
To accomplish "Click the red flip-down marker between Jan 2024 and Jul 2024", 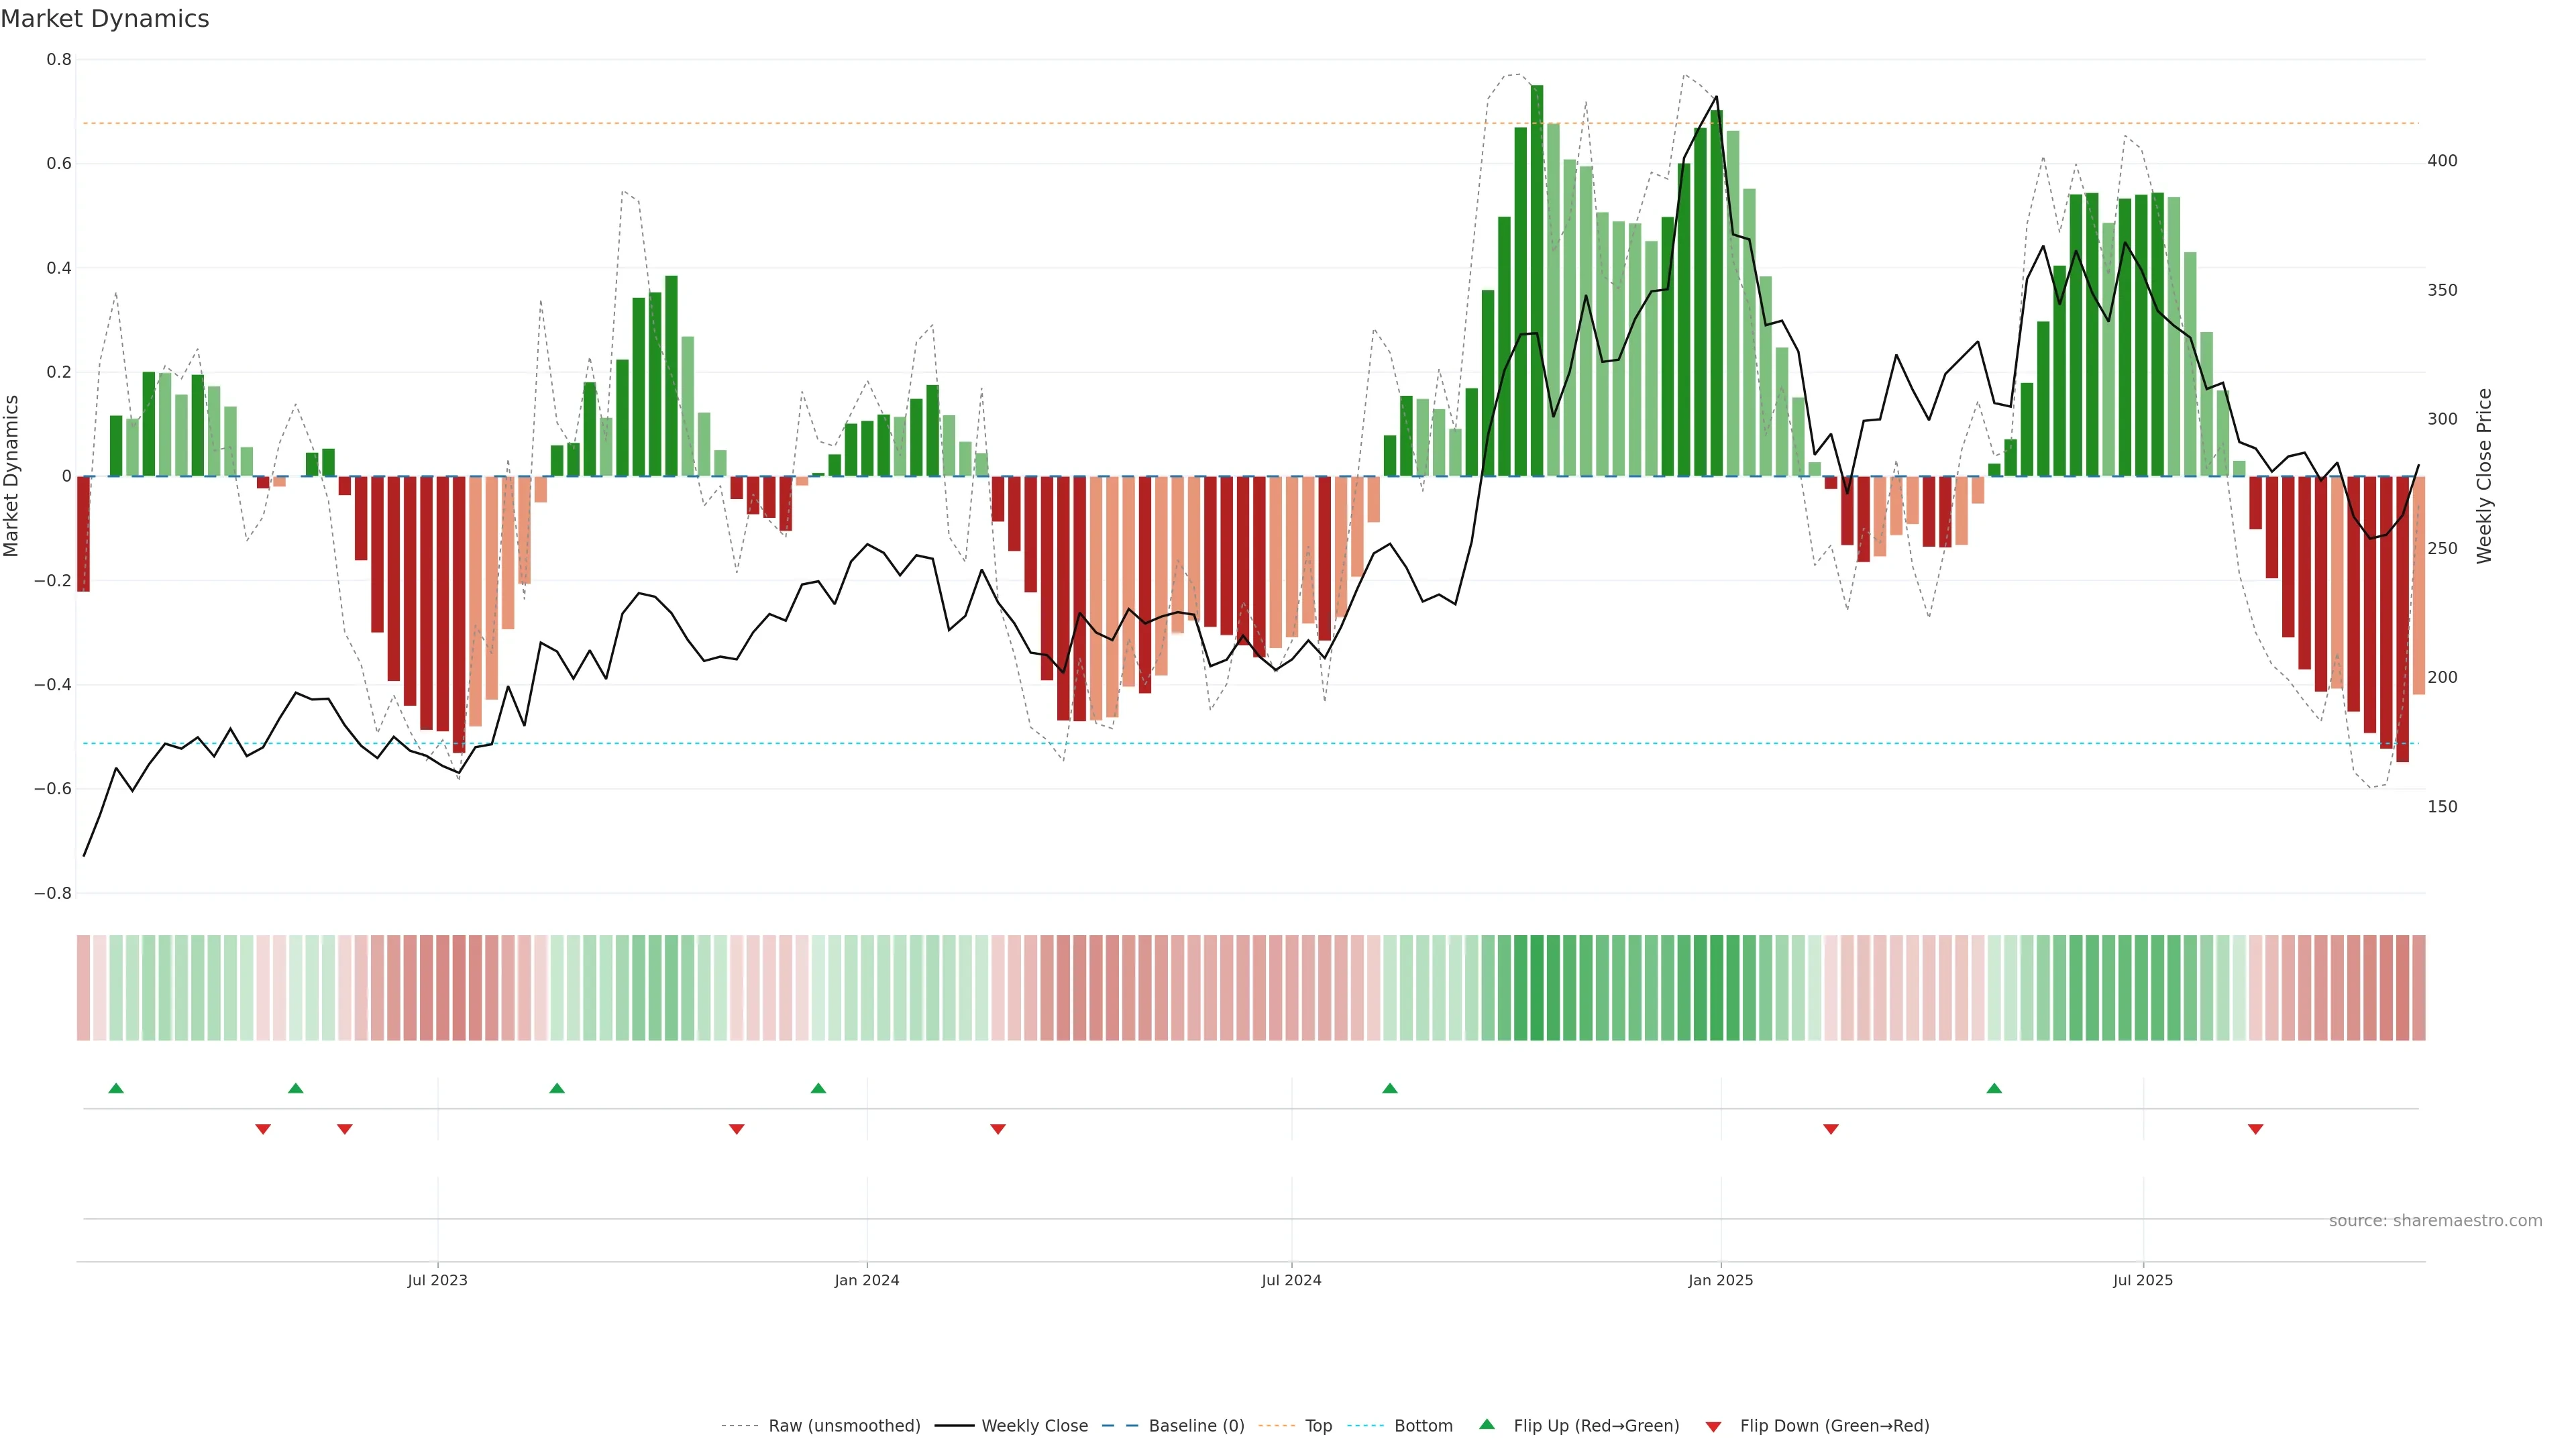I will coord(998,1129).
